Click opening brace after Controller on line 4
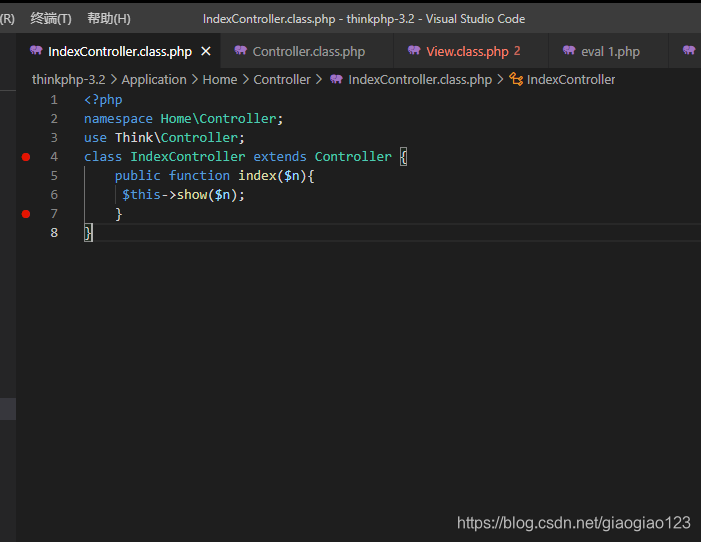The width and height of the screenshot is (701, 542). [x=403, y=157]
